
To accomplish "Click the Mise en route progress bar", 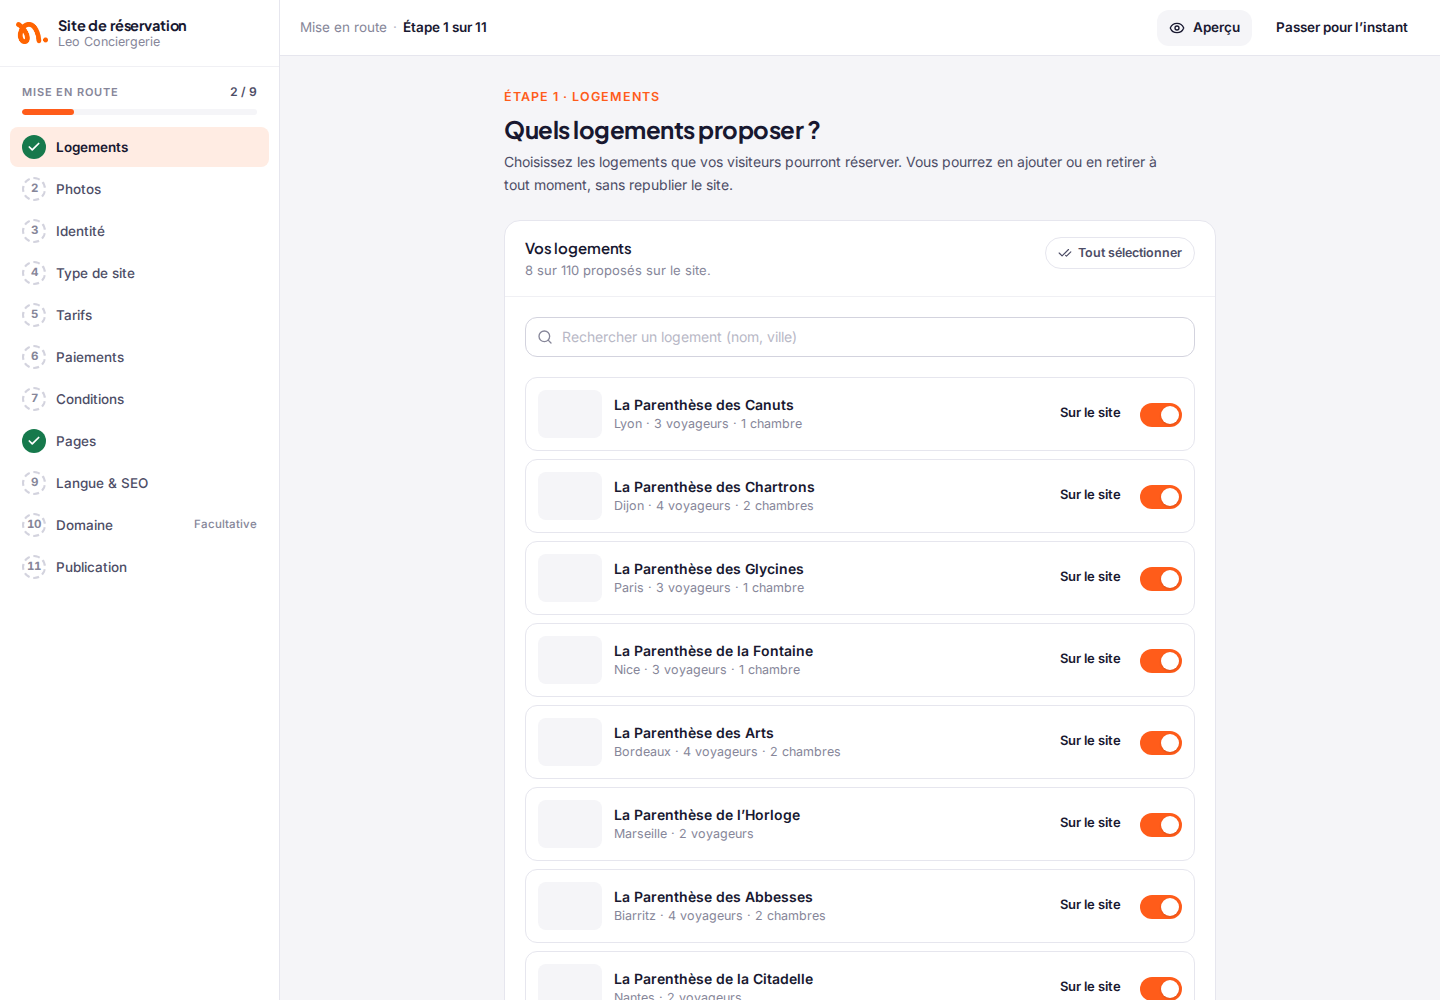I will pyautogui.click(x=139, y=112).
